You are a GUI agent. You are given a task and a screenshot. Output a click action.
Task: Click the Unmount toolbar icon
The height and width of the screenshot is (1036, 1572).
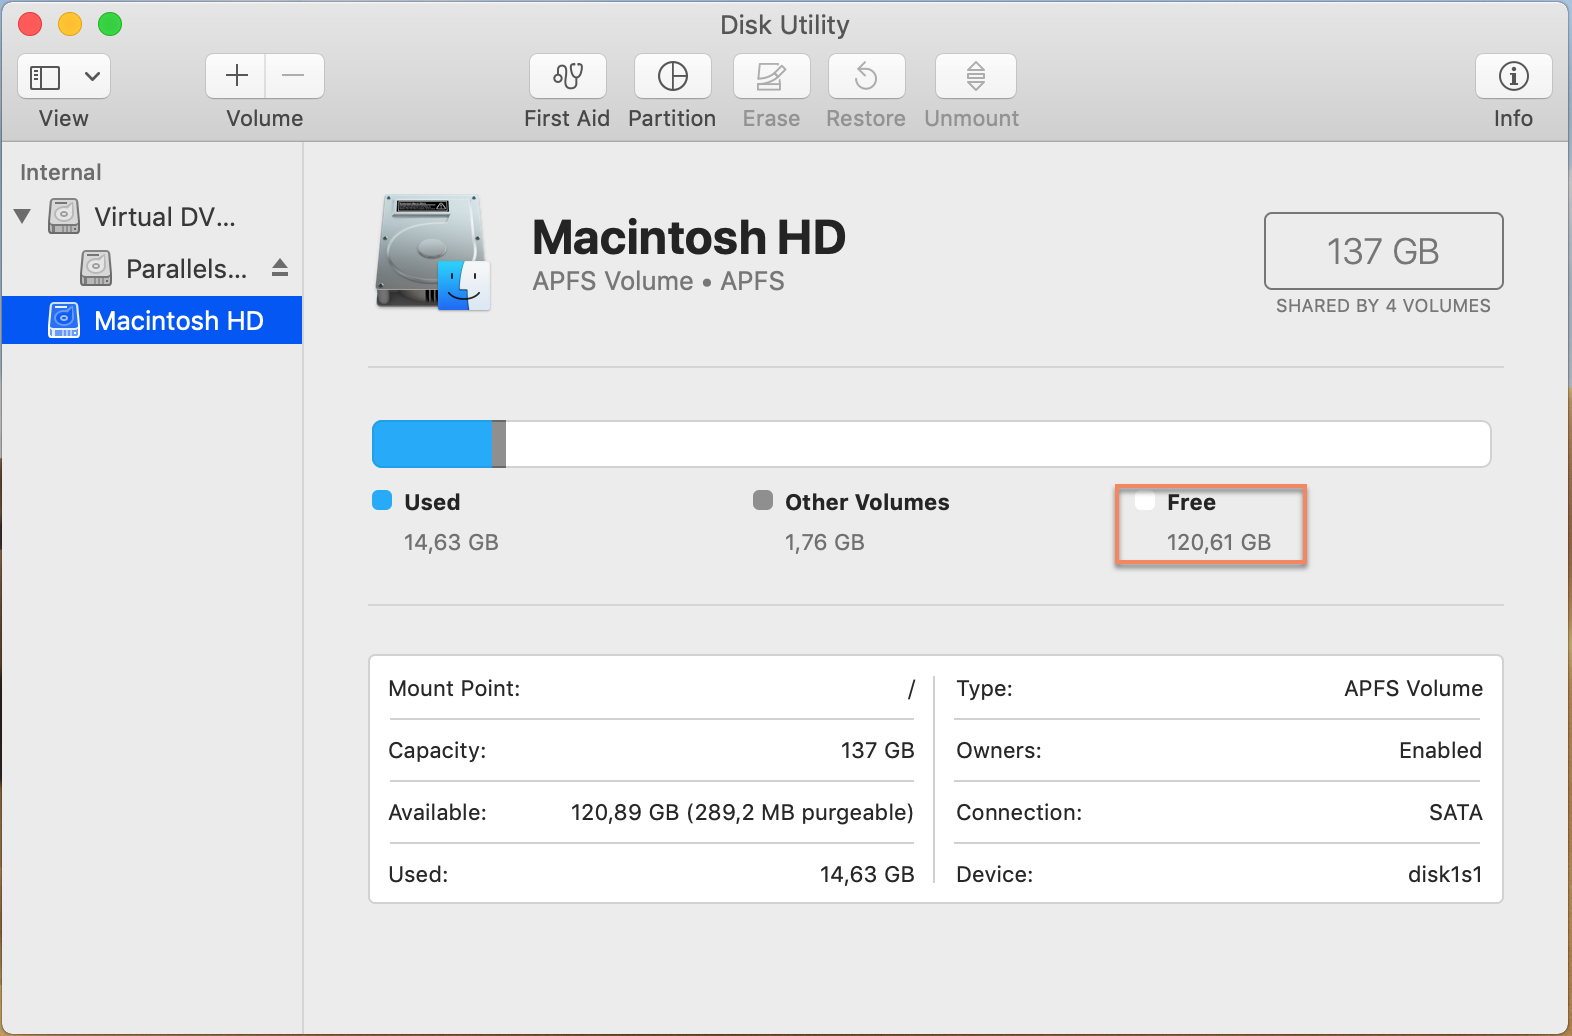pos(976,76)
